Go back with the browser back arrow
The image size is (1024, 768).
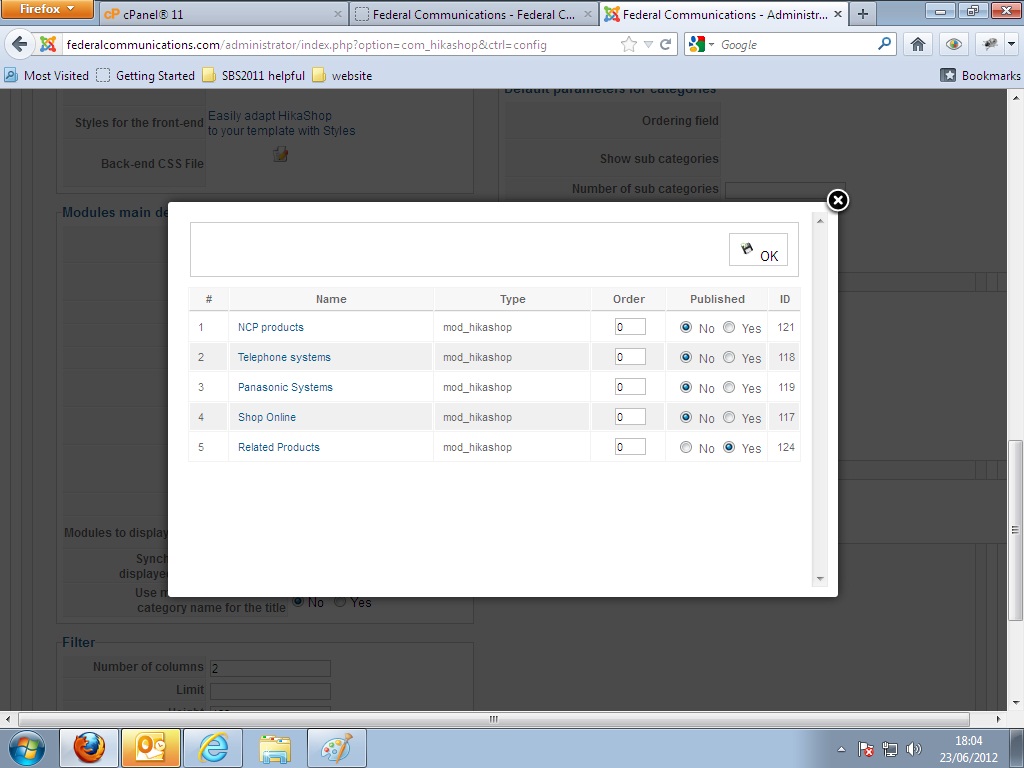click(20, 44)
